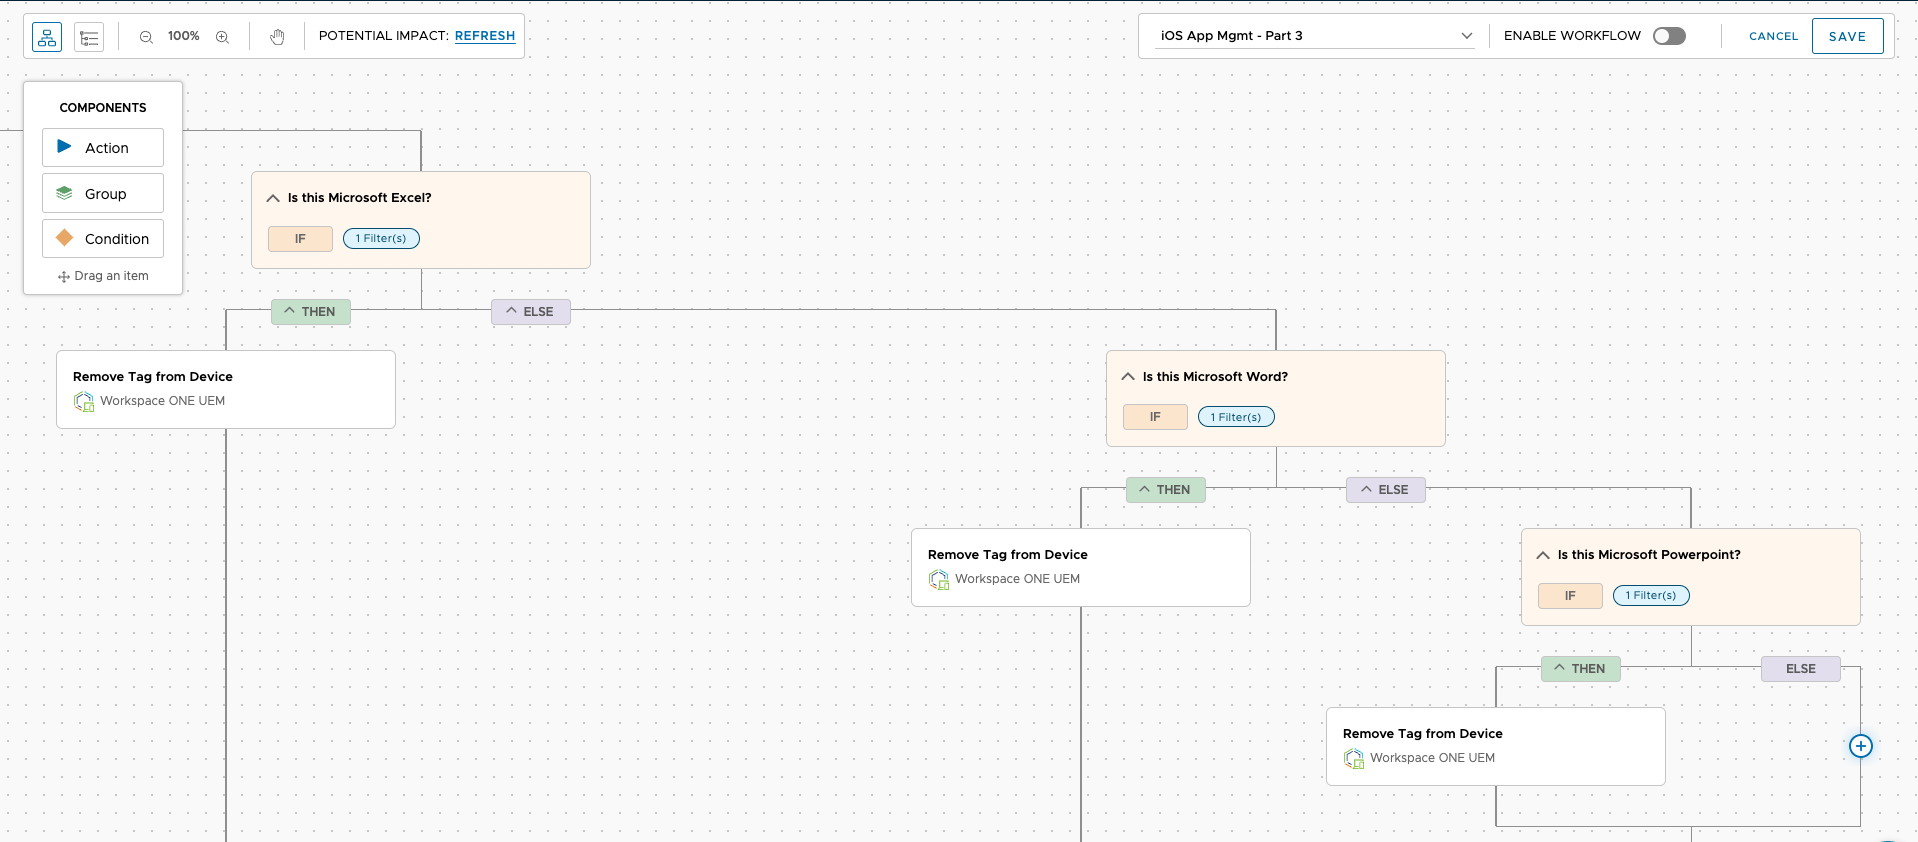Image resolution: width=1918 pixels, height=842 pixels.
Task: Click the IF tag in Word condition
Action: click(1155, 417)
